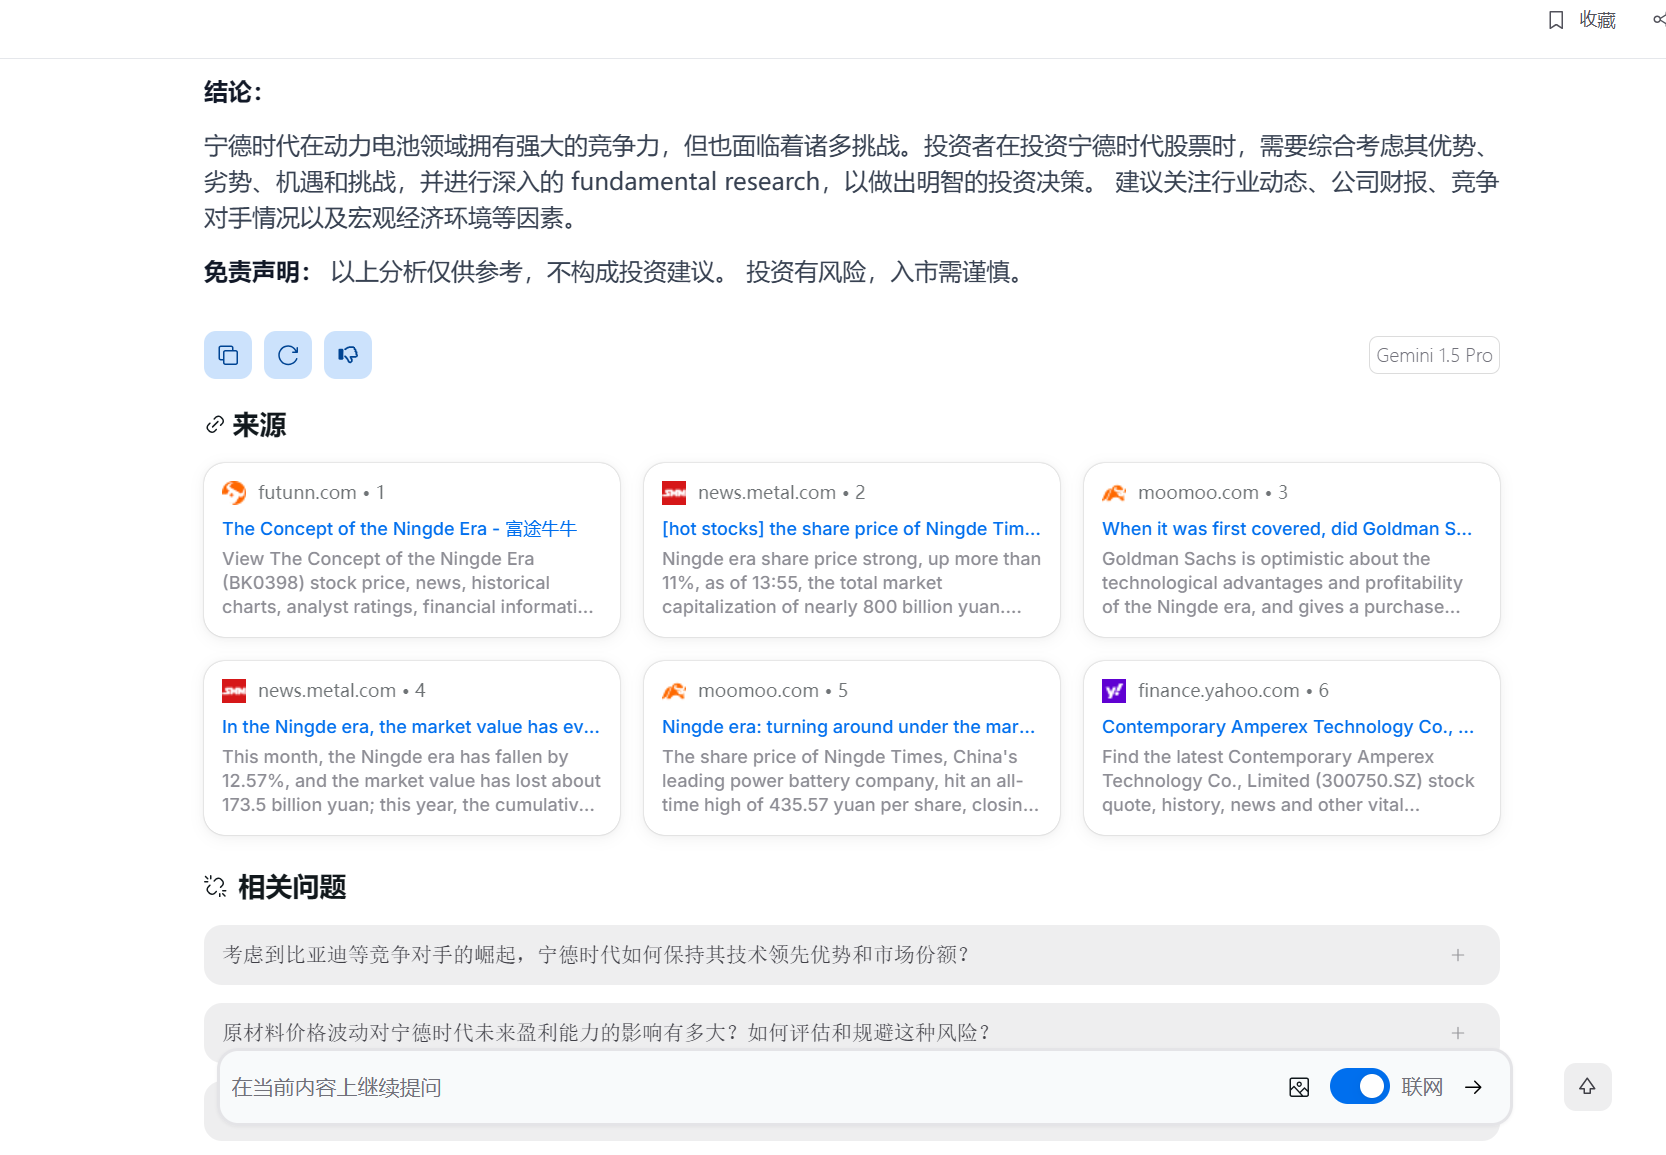Open Ningde era turning around moomoo link
The image size is (1666, 1155).
pyautogui.click(x=848, y=727)
